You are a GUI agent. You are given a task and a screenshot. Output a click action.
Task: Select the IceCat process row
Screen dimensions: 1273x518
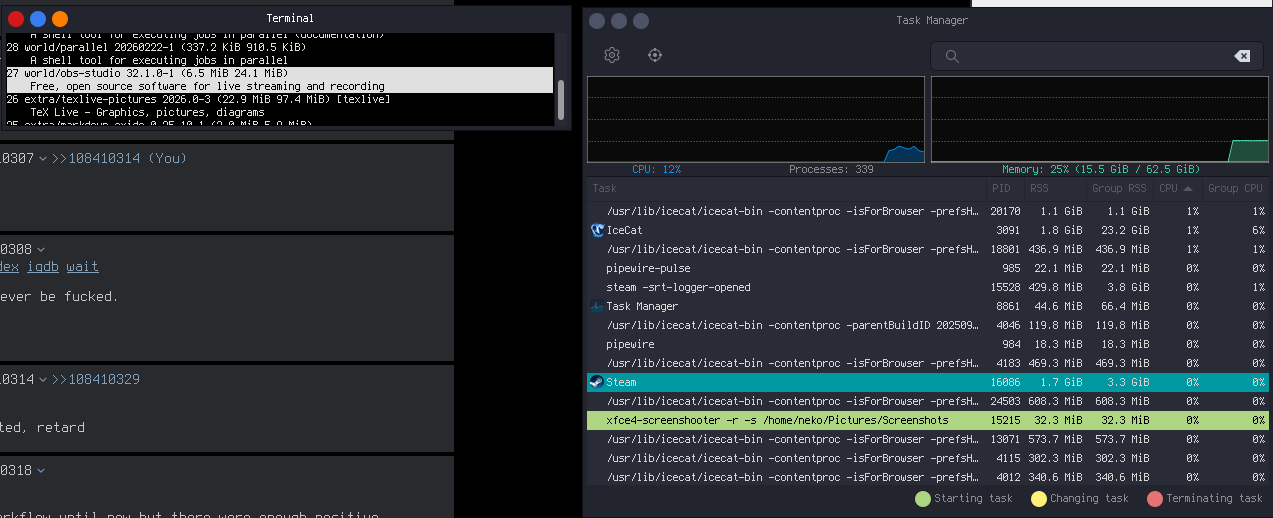coord(928,230)
